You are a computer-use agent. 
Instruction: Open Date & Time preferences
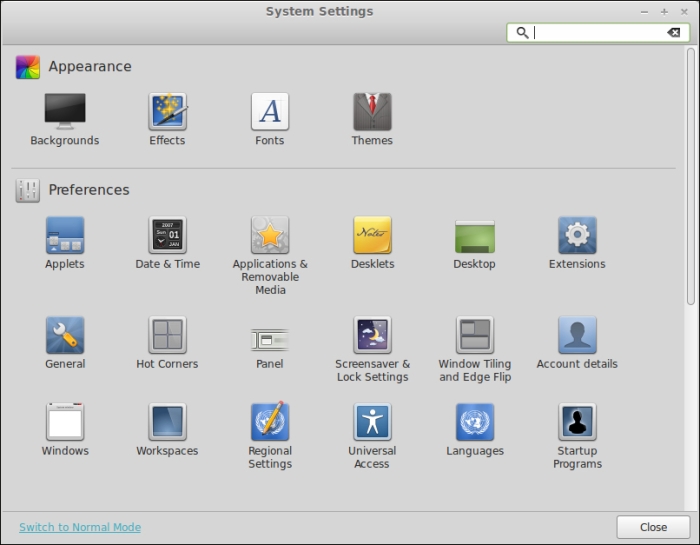coord(167,243)
